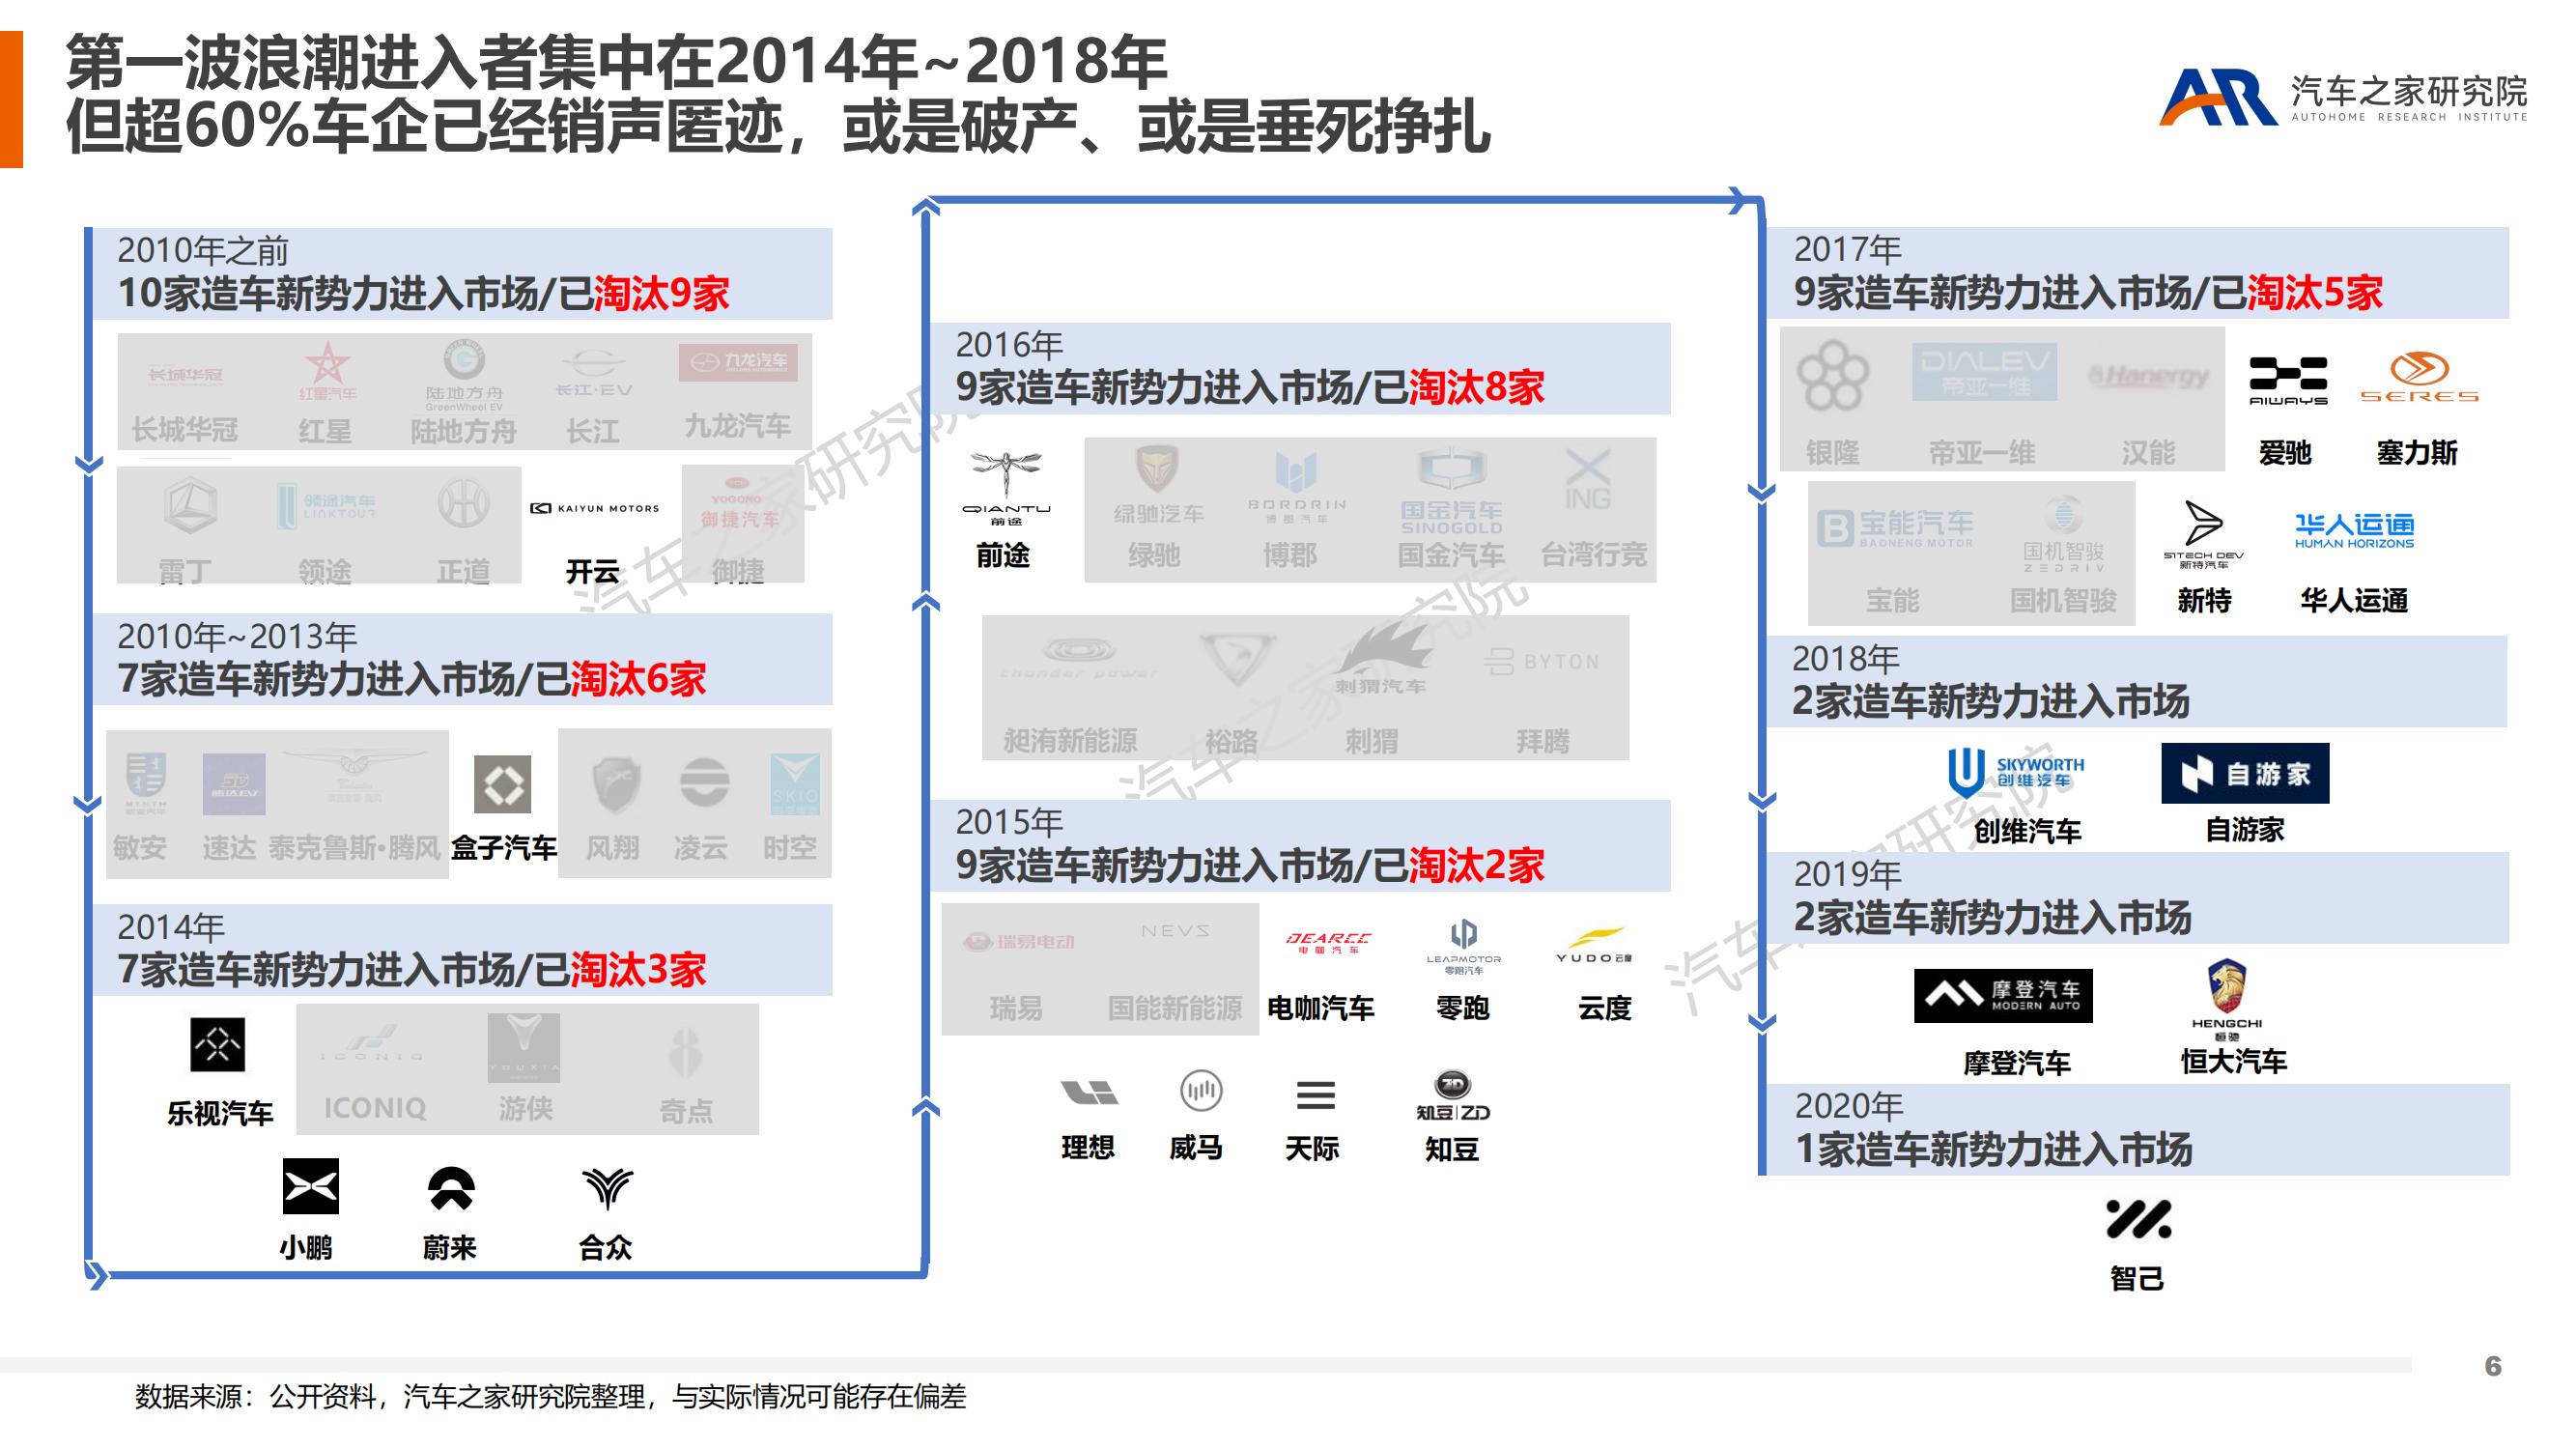Click the slide title mentioning 2014年~2018年

[x=616, y=61]
